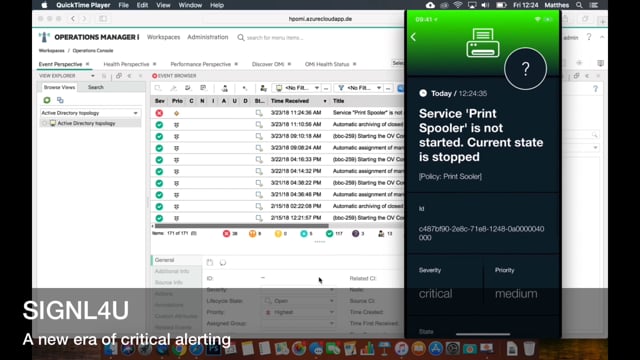Open the OMi help question mark icon
The image size is (640, 360).
point(589,37)
